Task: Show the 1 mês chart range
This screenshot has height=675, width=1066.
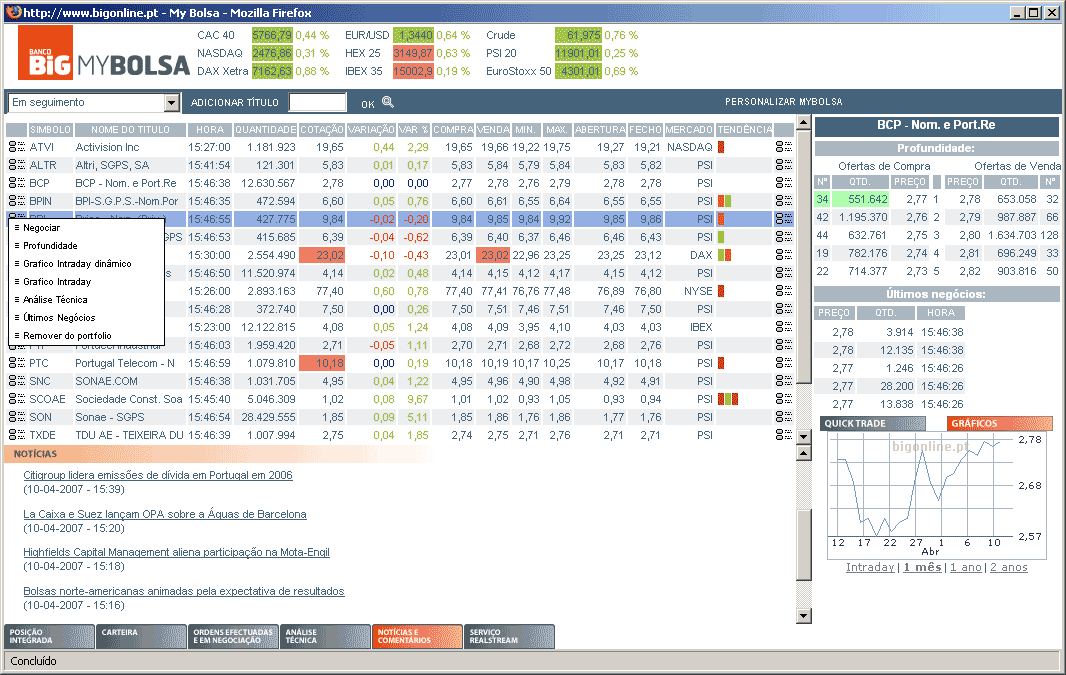Action: (923, 567)
